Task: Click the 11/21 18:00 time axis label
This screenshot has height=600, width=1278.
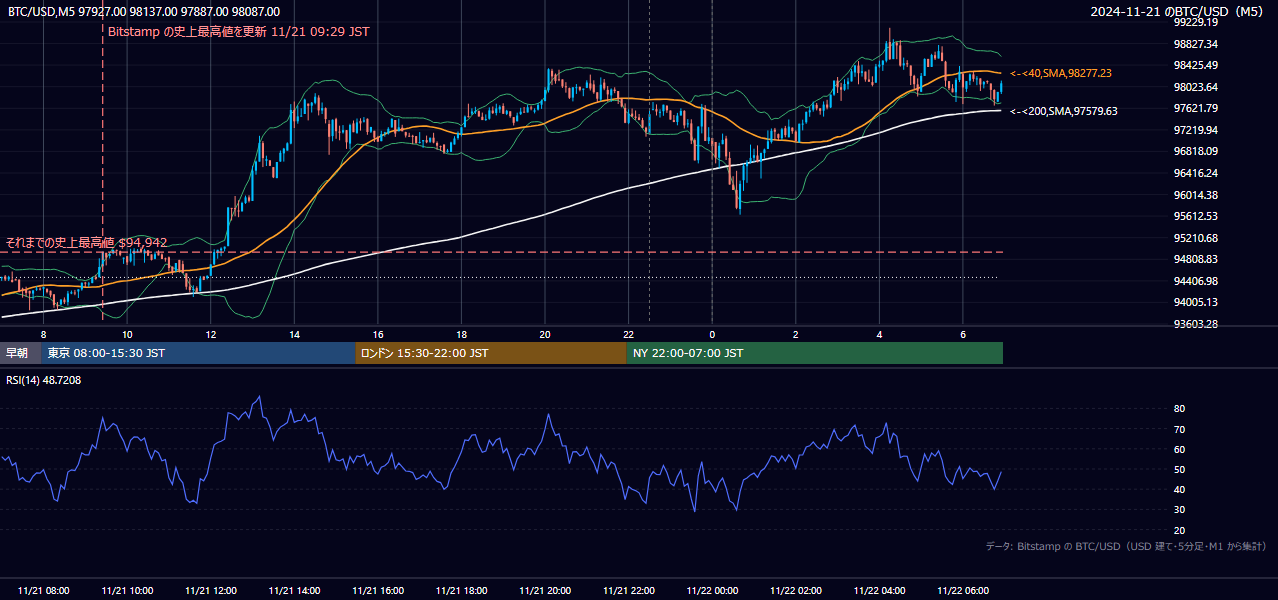Action: (461, 591)
